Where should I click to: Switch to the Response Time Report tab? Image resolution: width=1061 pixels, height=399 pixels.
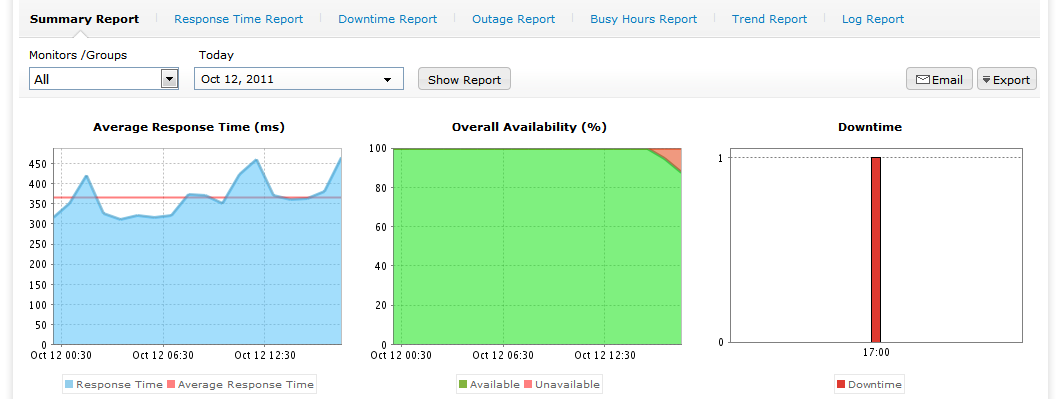(x=238, y=19)
